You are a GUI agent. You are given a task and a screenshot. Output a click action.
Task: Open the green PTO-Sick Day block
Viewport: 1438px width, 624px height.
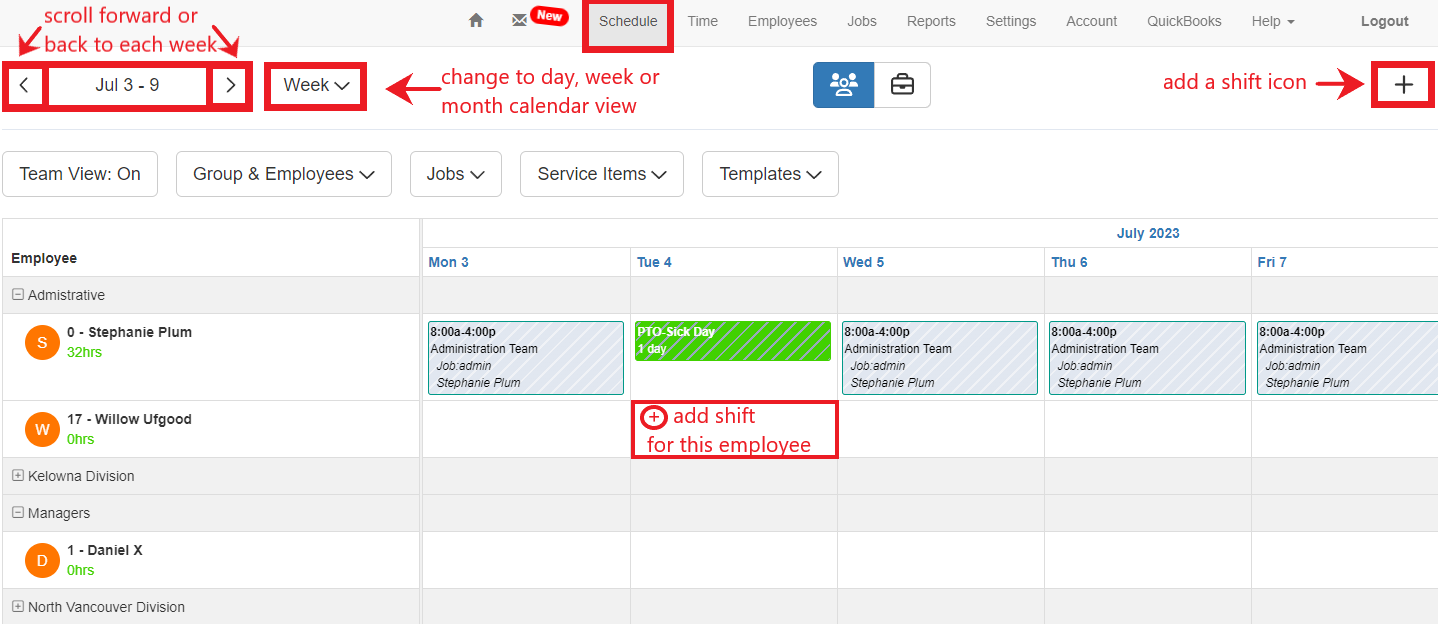click(x=733, y=341)
